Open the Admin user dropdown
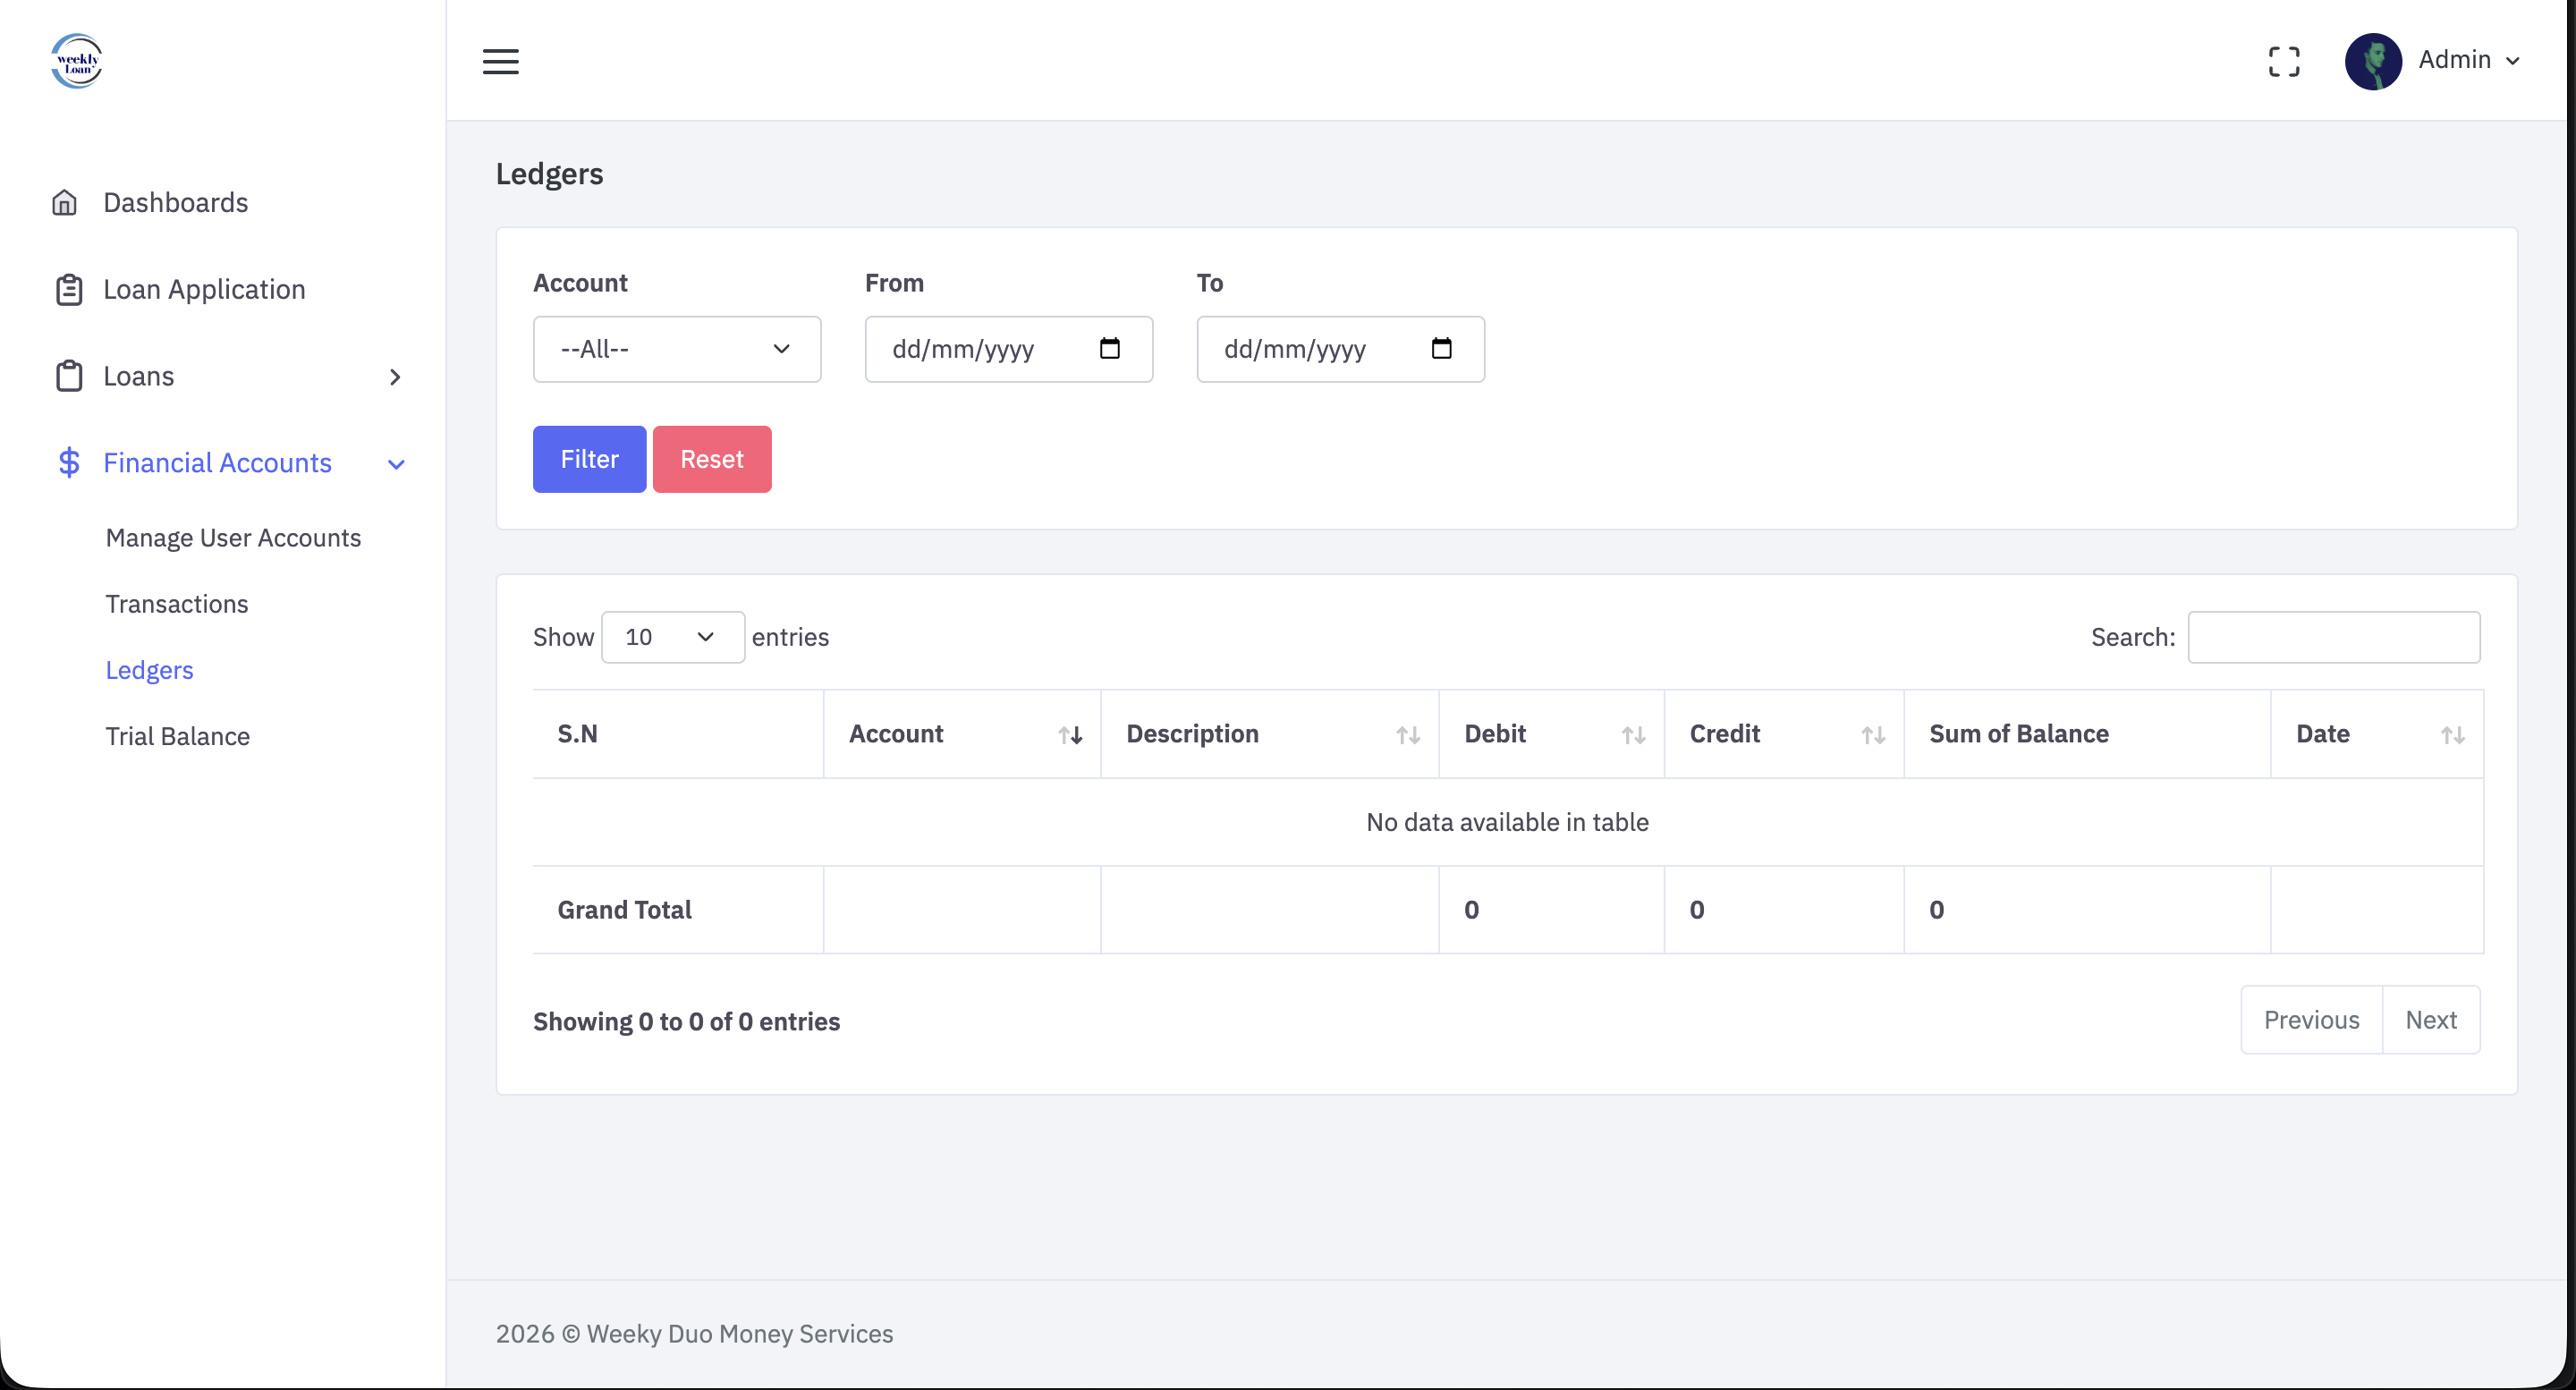Viewport: 2576px width, 1390px height. coord(2468,60)
